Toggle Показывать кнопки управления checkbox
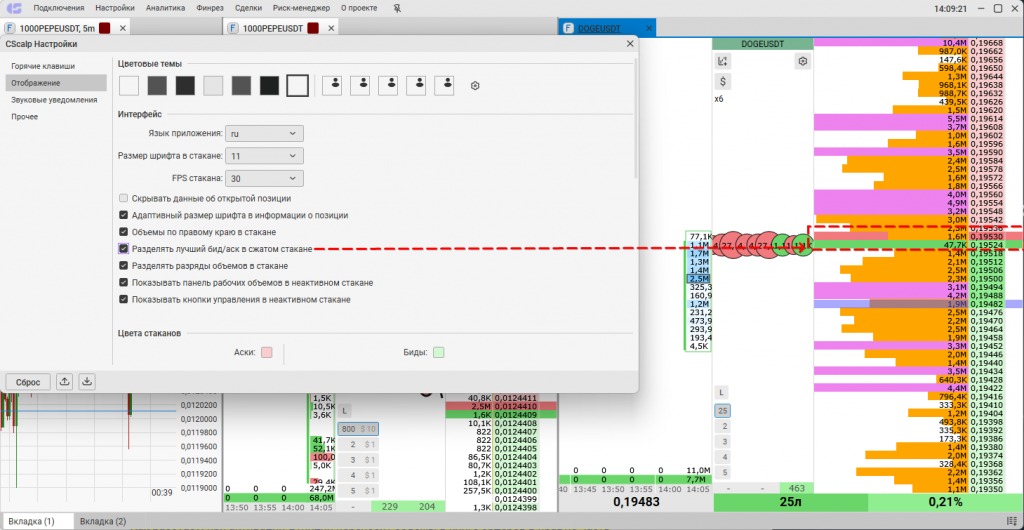Image resolution: width=1024 pixels, height=530 pixels. 123,300
